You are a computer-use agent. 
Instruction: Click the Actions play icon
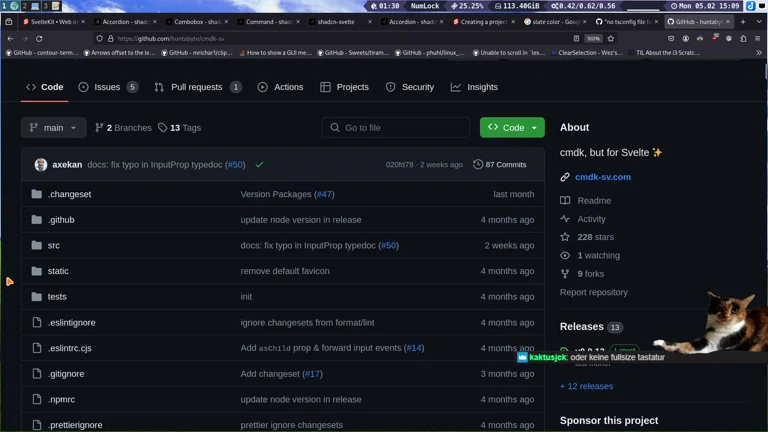click(263, 87)
